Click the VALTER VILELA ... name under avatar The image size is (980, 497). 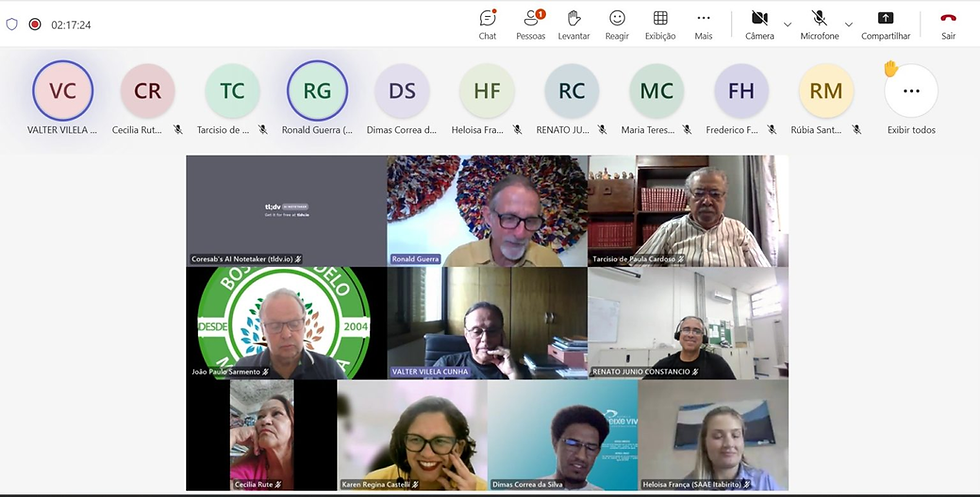click(62, 130)
